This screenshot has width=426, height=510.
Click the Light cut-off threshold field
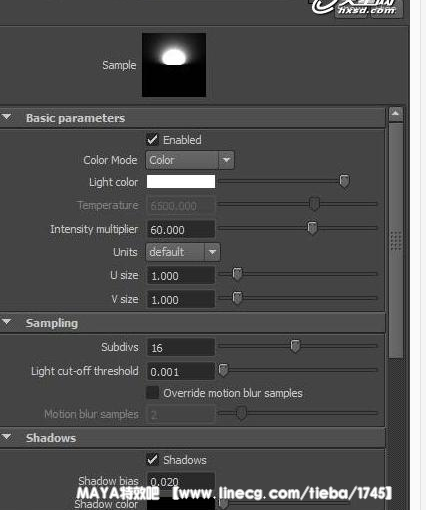[x=181, y=371]
